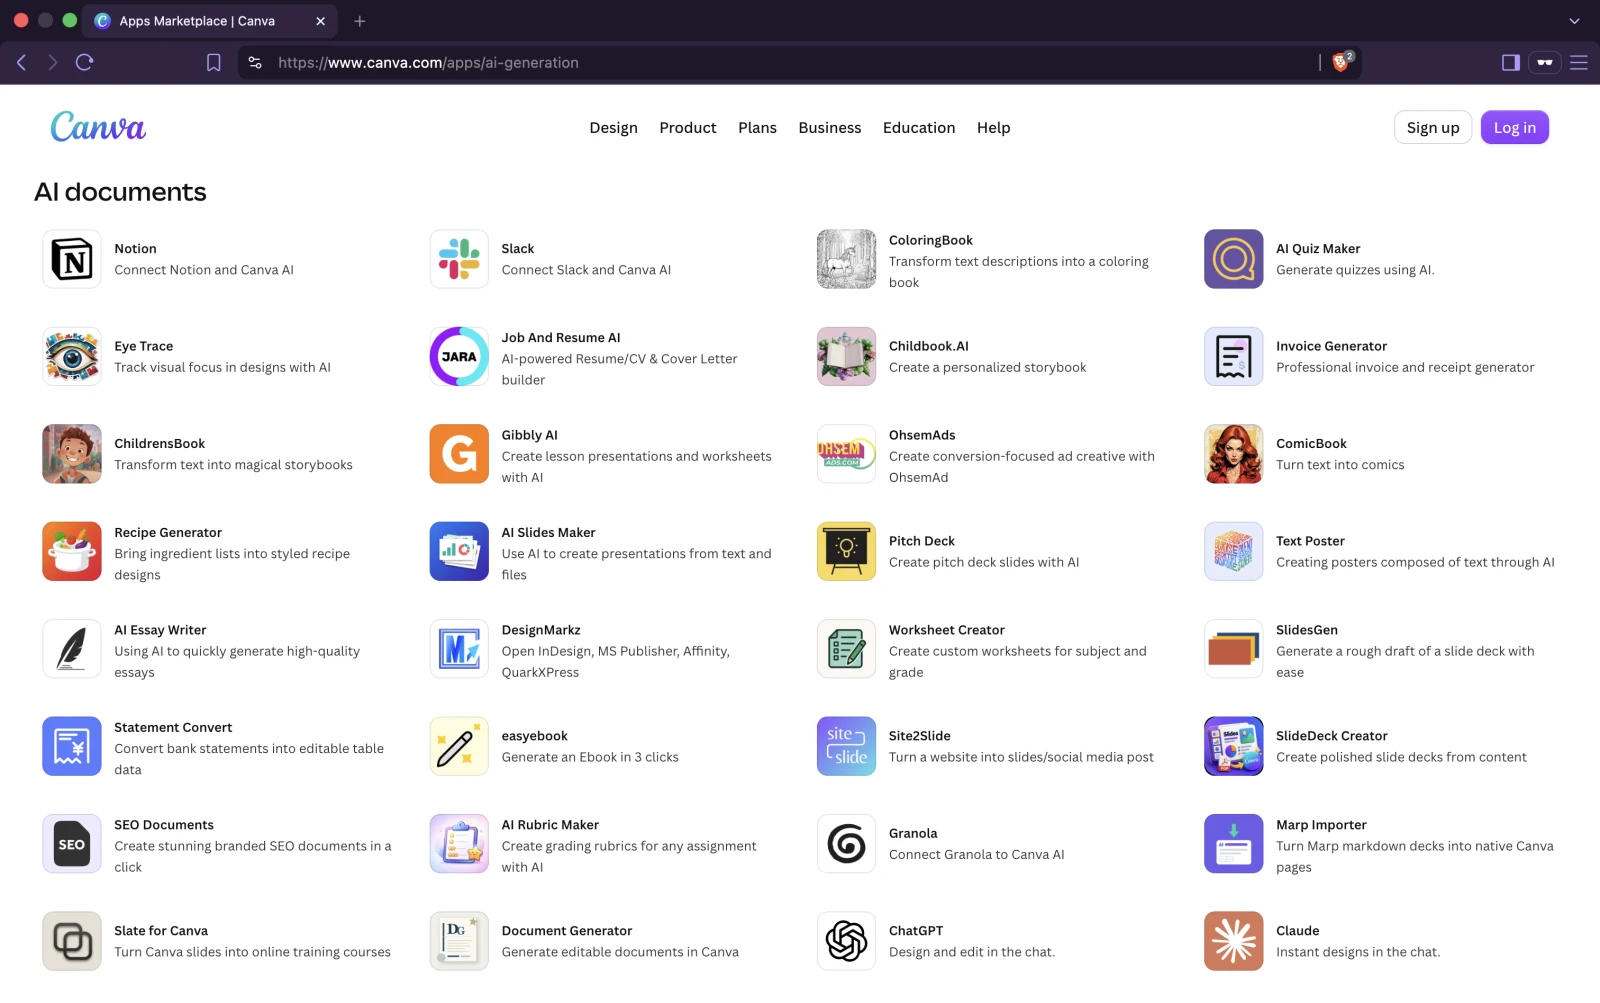Click the Slate for Canva icon

coord(72,941)
